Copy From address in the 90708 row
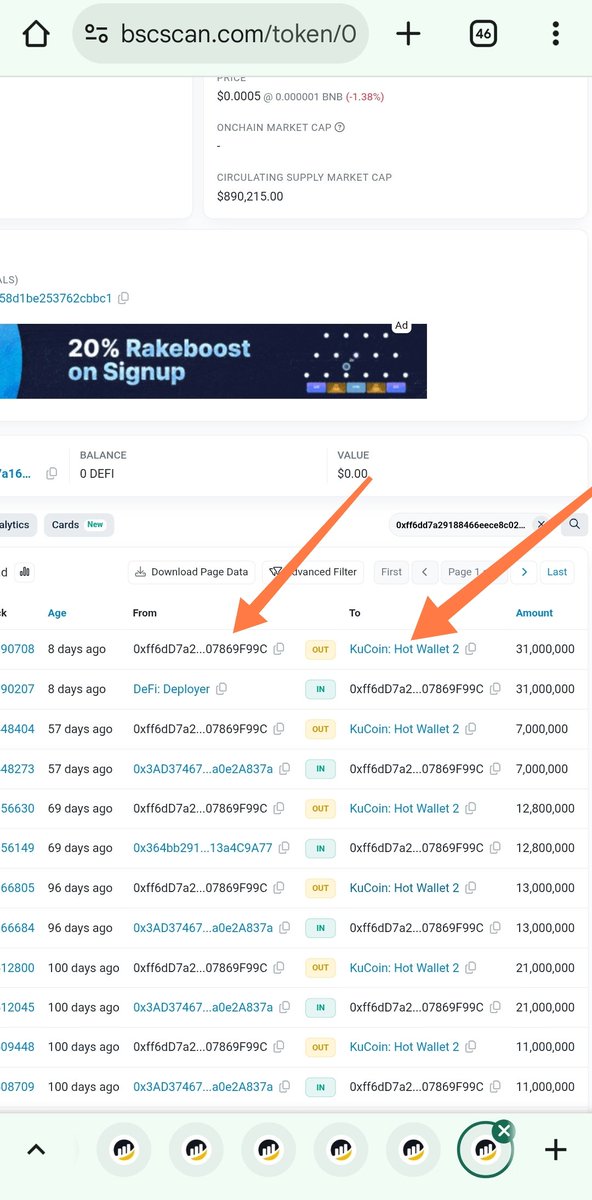The image size is (592, 1200). coord(279,649)
